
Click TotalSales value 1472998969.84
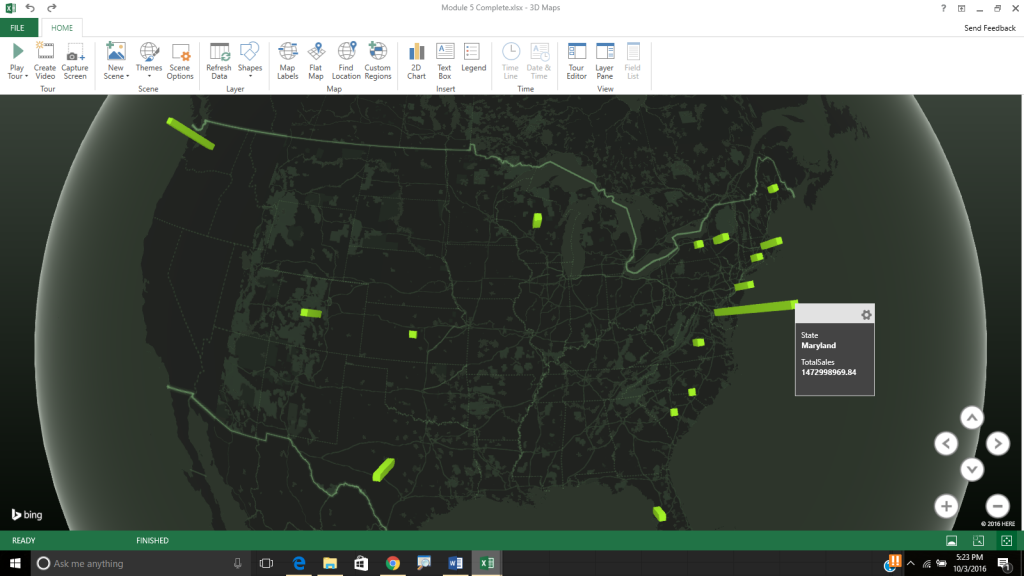click(829, 372)
